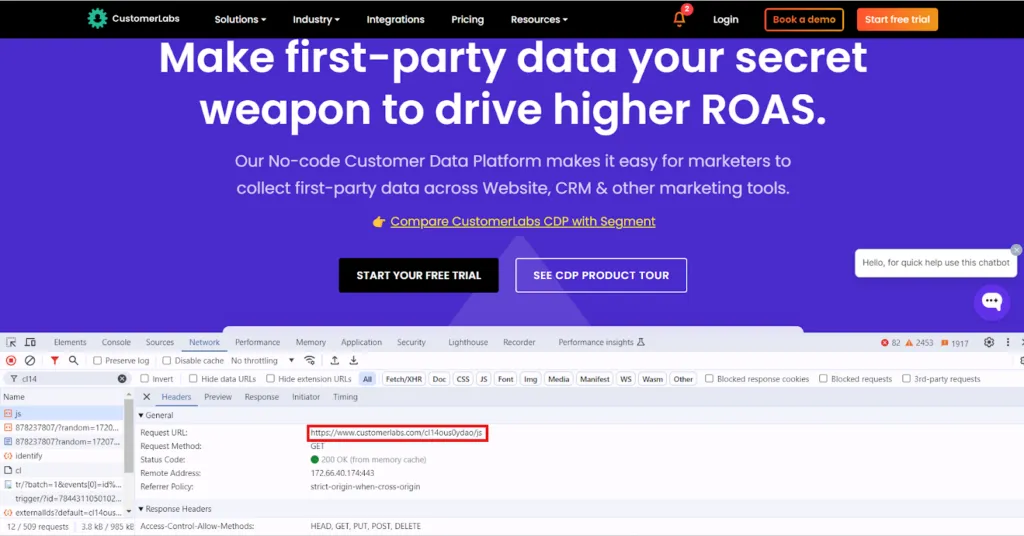Toggle the network filter funnel icon

(x=55, y=360)
